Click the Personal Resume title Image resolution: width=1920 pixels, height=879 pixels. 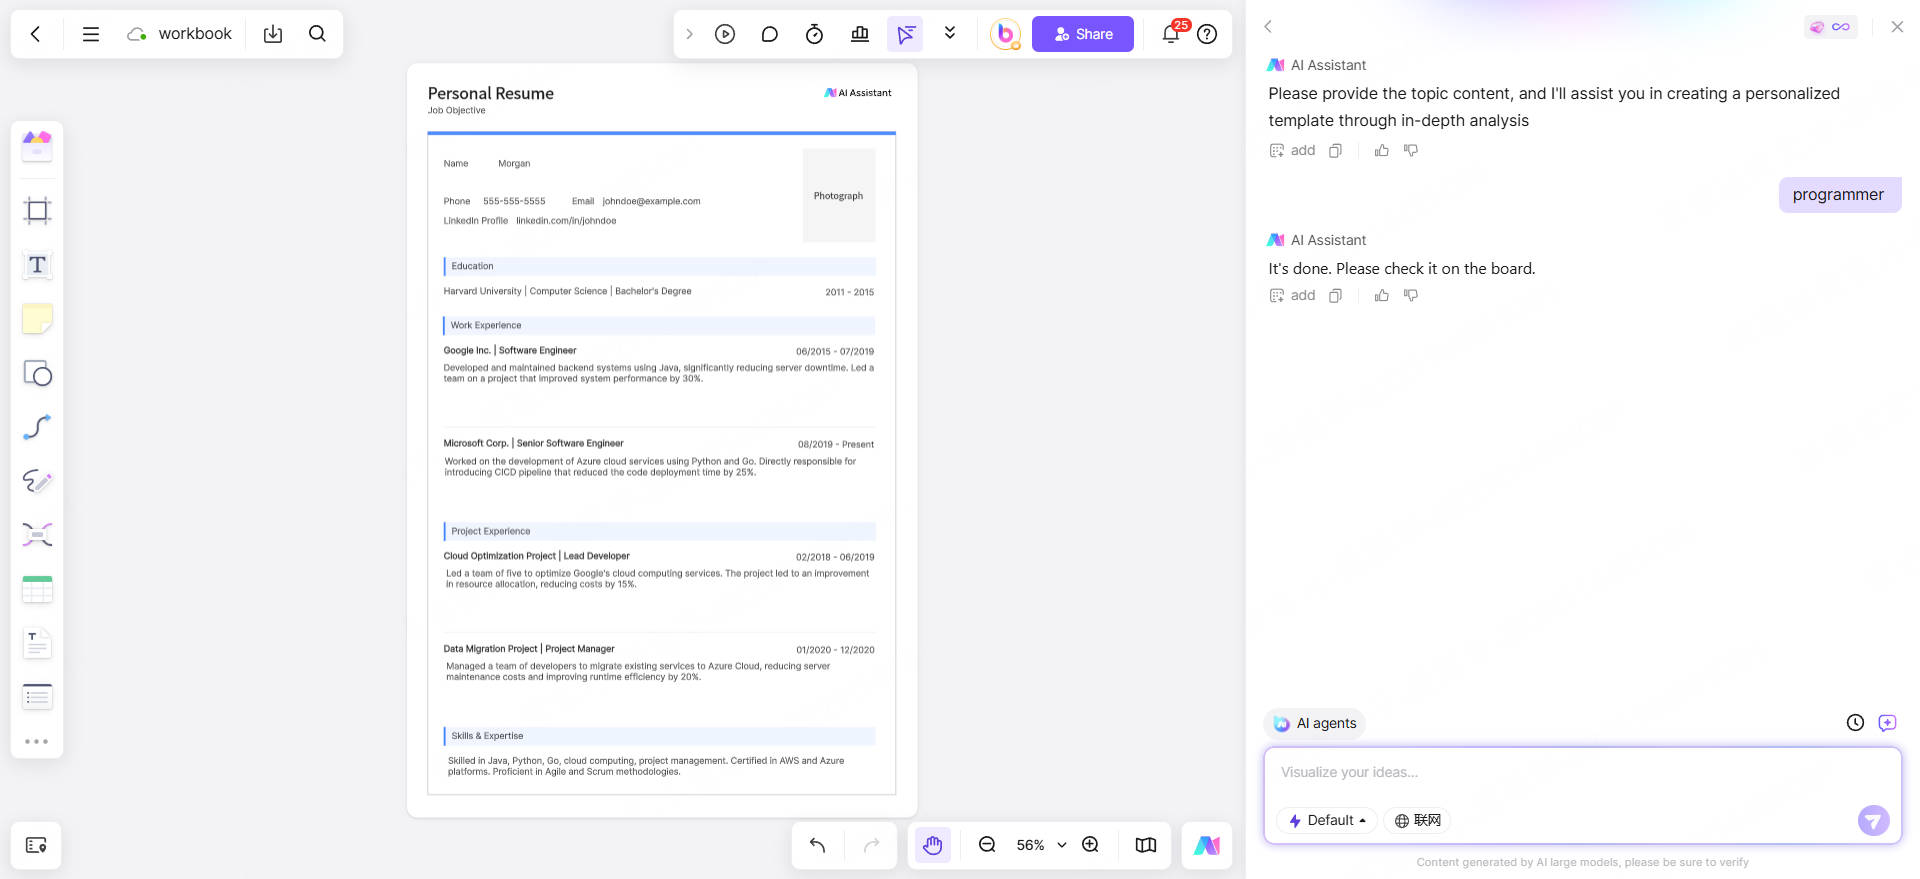(x=491, y=93)
